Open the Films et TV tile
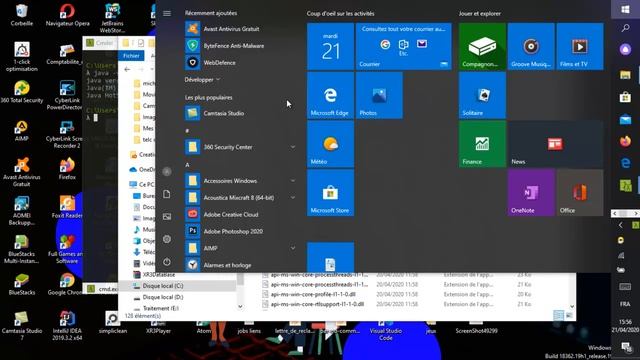This screenshot has height=360, width=640. [x=580, y=46]
